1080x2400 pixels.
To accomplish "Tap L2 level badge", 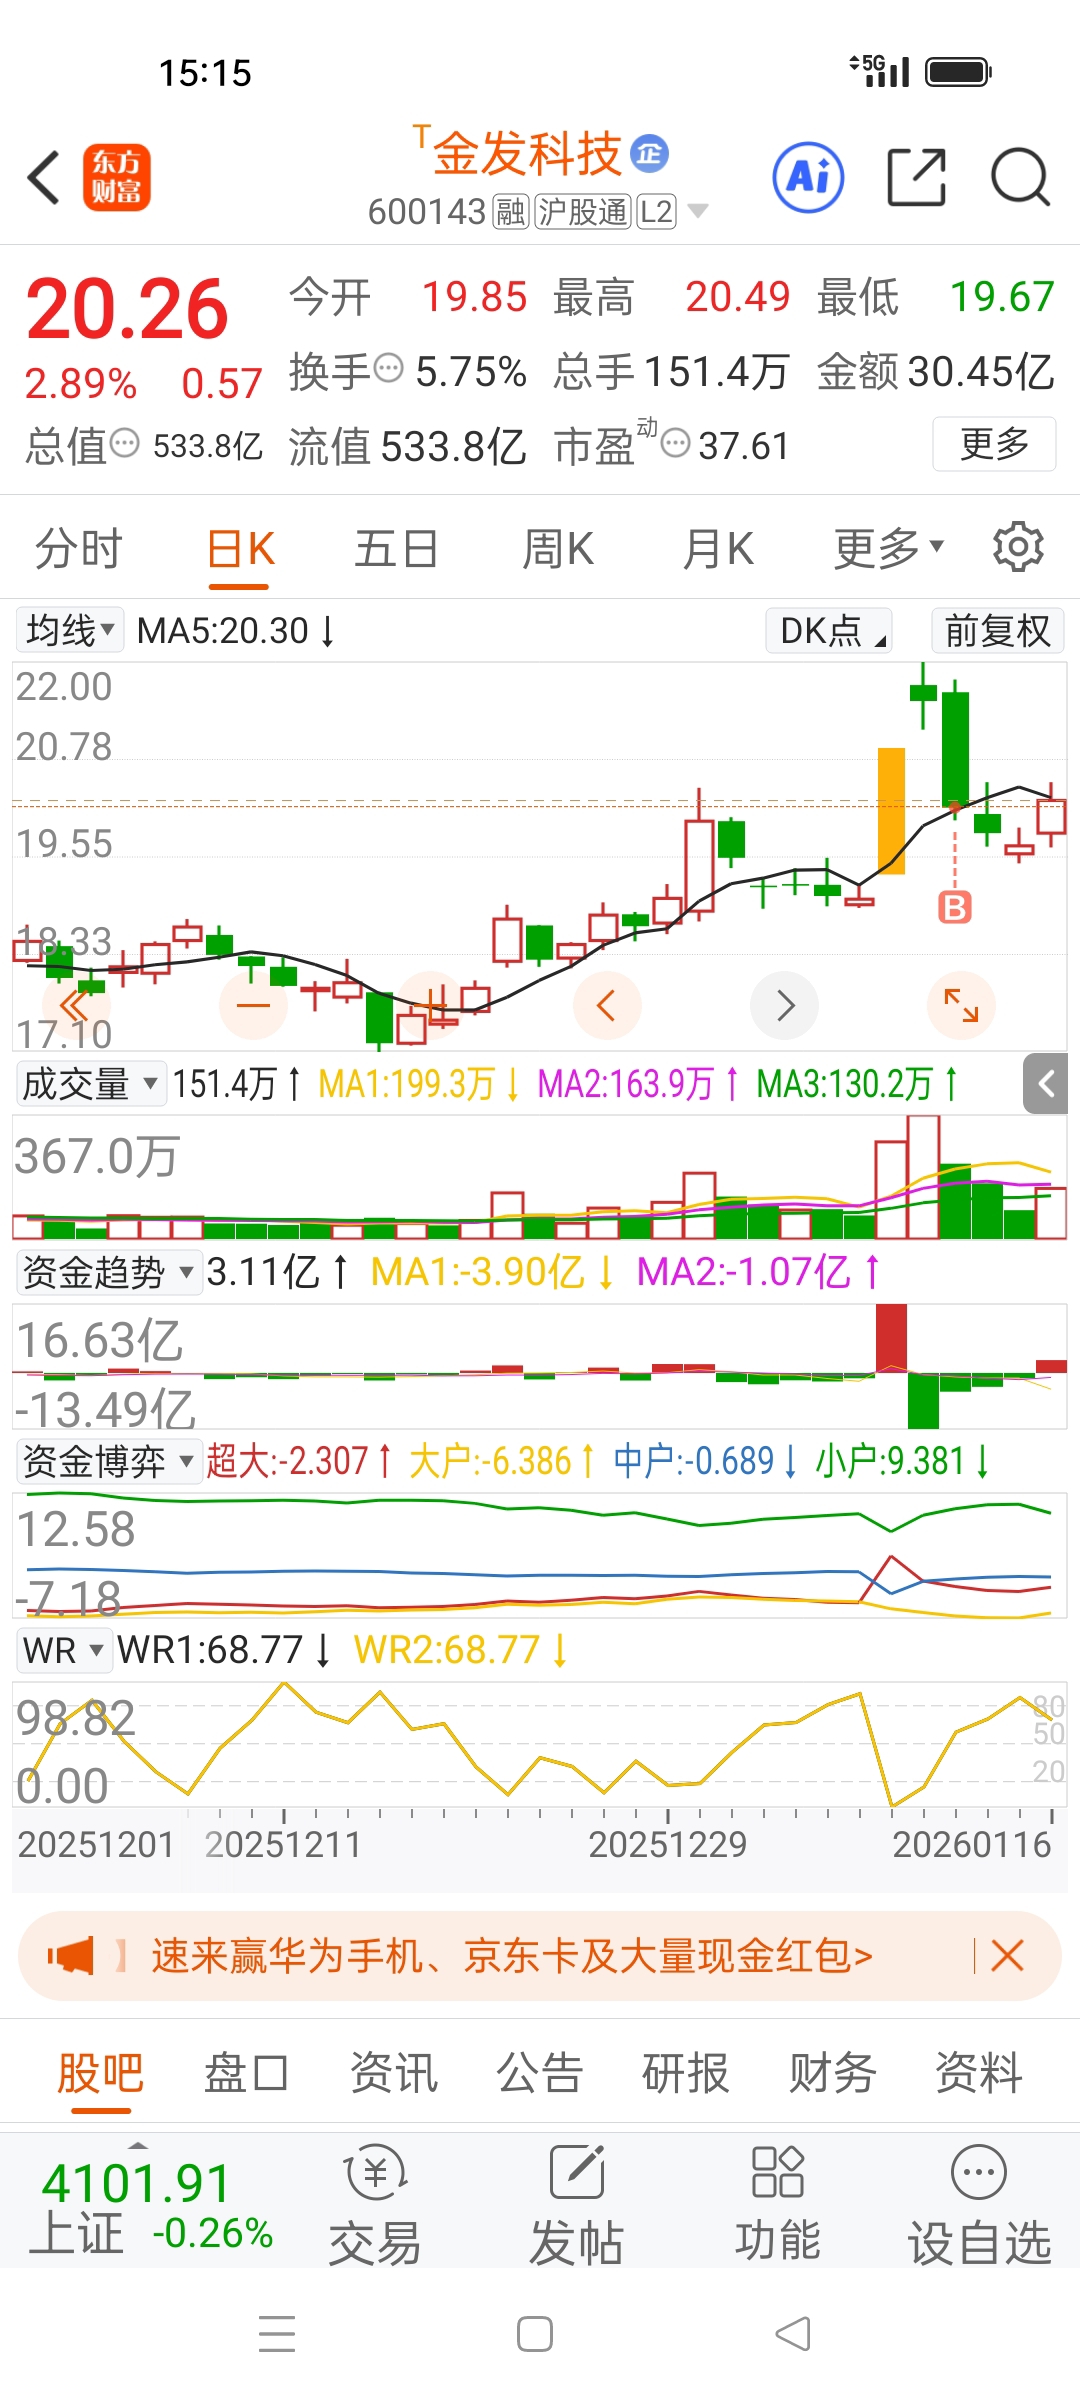I will coord(657,212).
